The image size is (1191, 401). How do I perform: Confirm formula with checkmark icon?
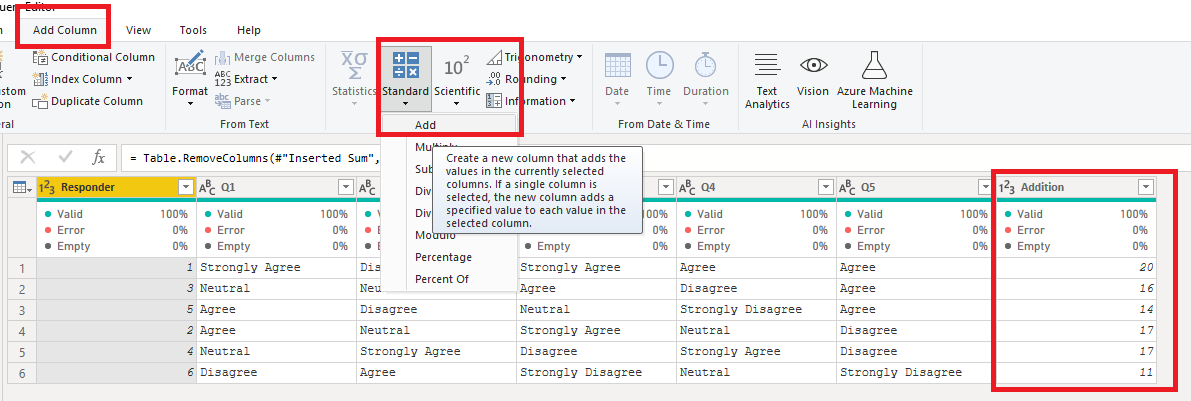65,157
